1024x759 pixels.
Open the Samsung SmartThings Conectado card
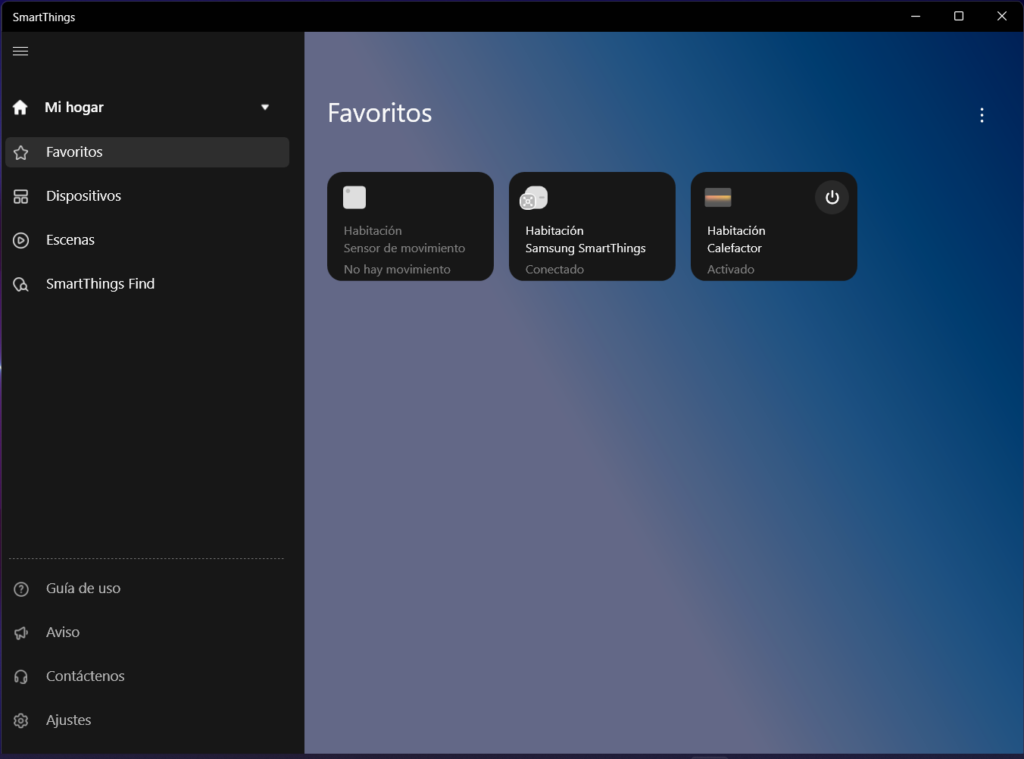pyautogui.click(x=592, y=250)
